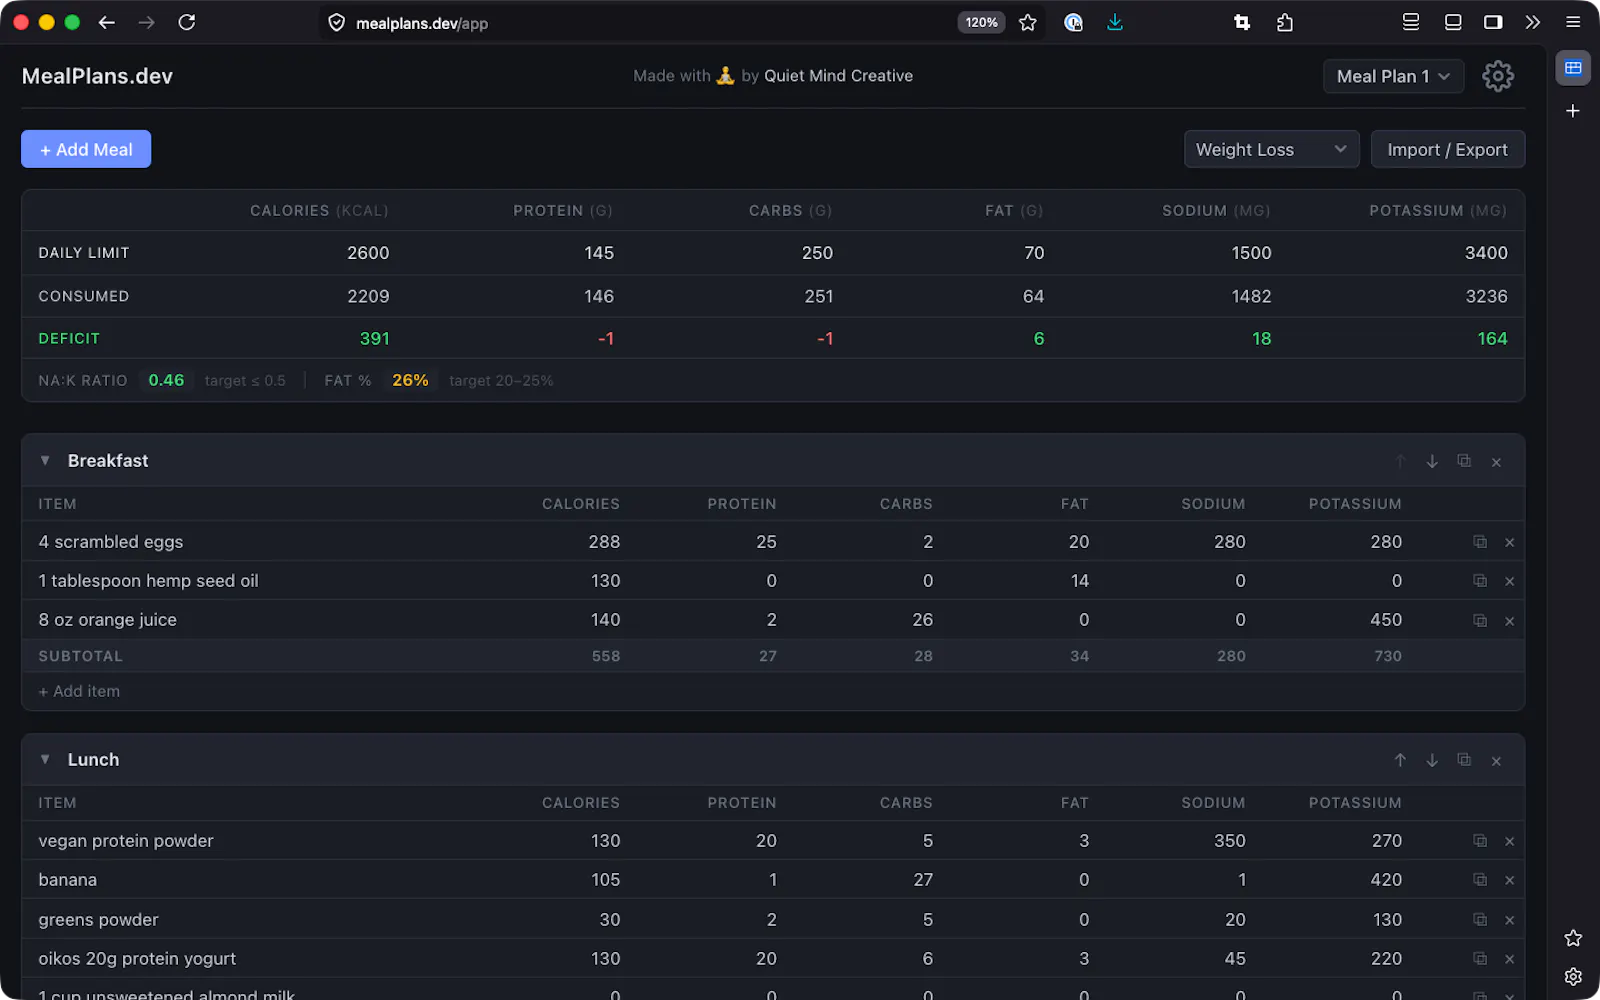Click the sidebar plus icon

point(1573,111)
